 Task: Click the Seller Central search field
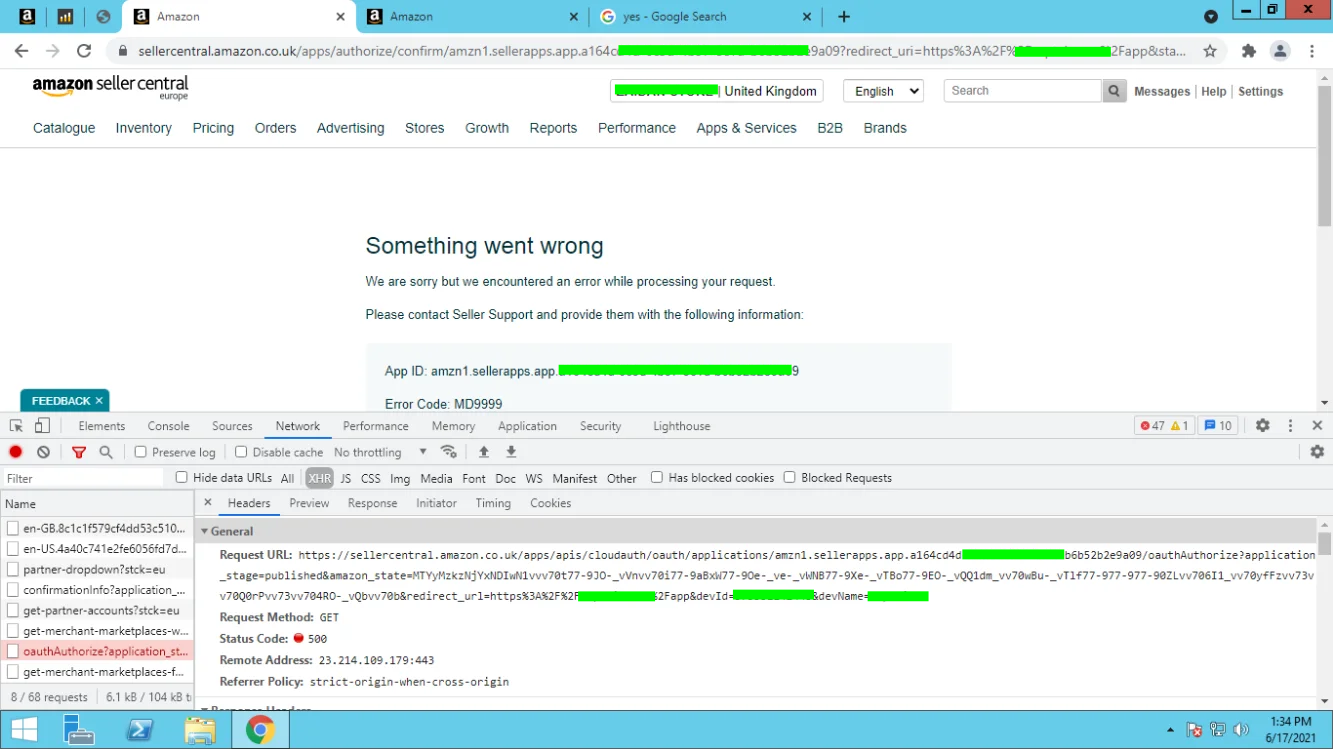pos(1023,91)
